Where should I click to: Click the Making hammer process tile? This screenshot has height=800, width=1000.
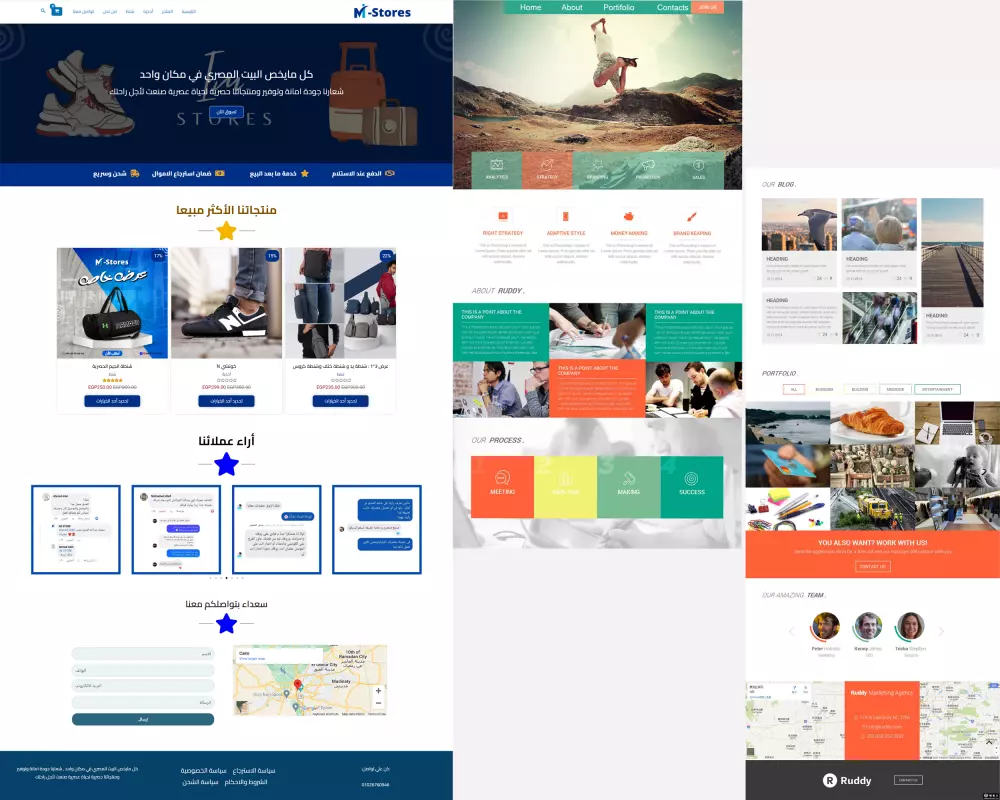[x=628, y=487]
